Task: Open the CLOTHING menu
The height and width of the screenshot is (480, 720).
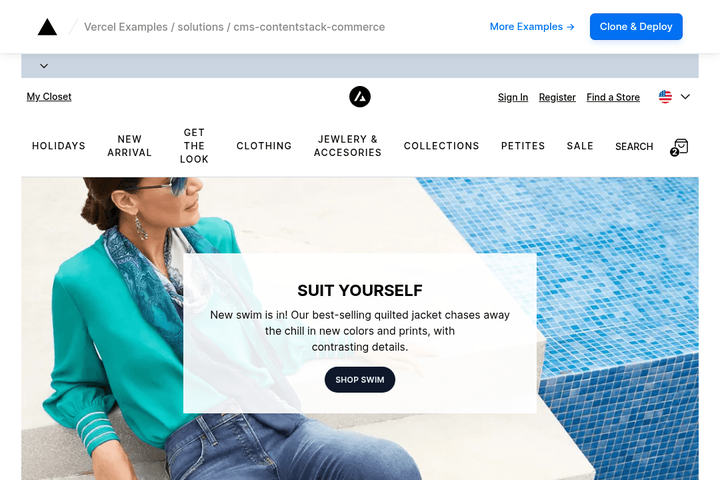Action: tap(264, 146)
